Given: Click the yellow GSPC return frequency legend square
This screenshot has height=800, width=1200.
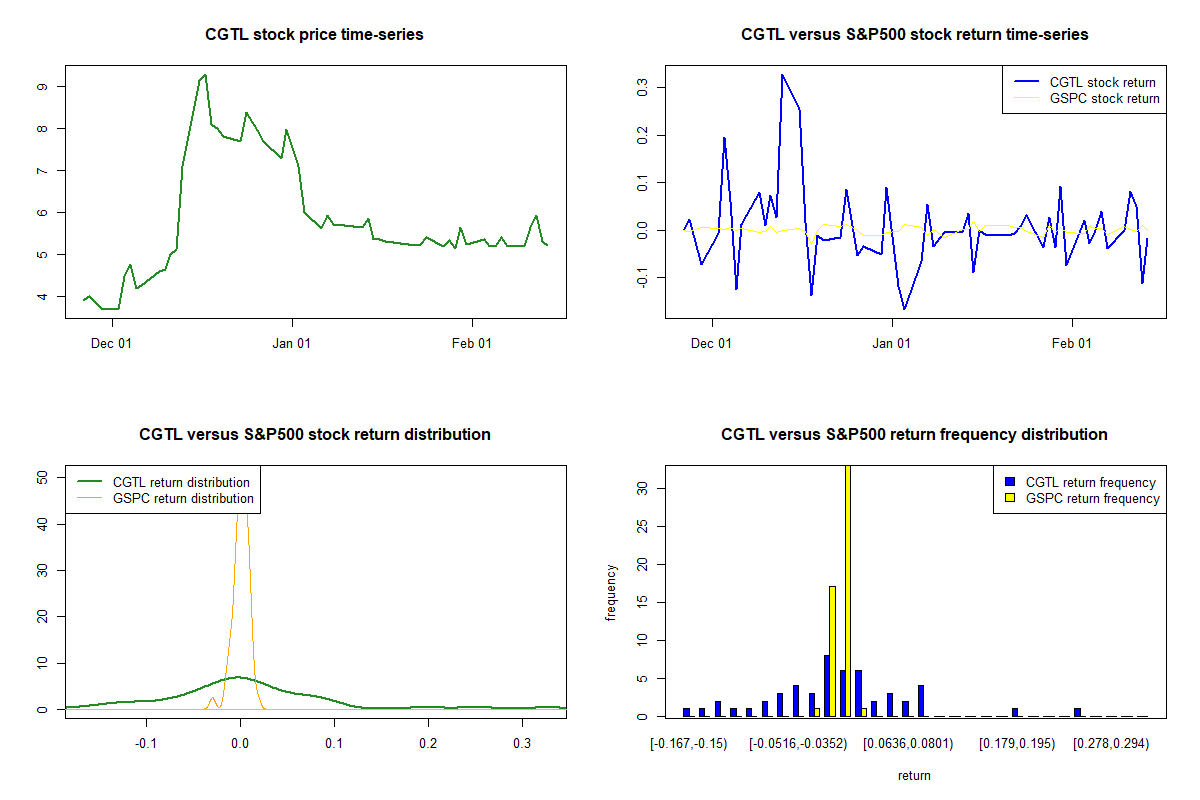Looking at the screenshot, I should point(1009,498).
